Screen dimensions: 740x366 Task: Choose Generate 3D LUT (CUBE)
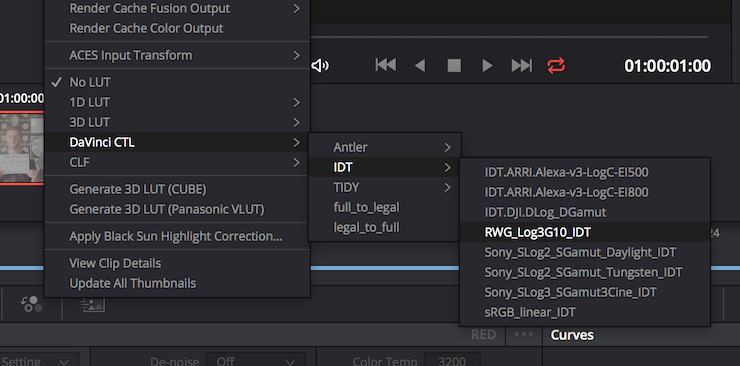(x=177, y=189)
